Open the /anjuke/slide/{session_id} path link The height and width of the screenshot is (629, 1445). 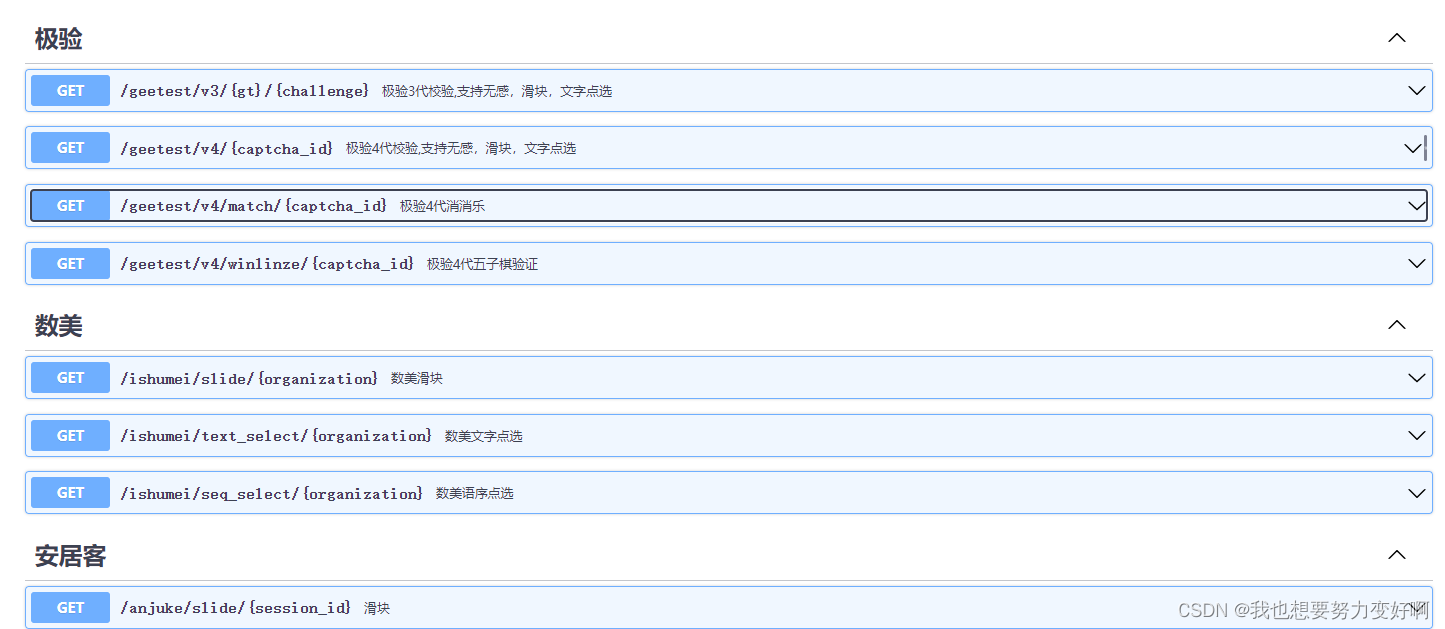coord(235,608)
